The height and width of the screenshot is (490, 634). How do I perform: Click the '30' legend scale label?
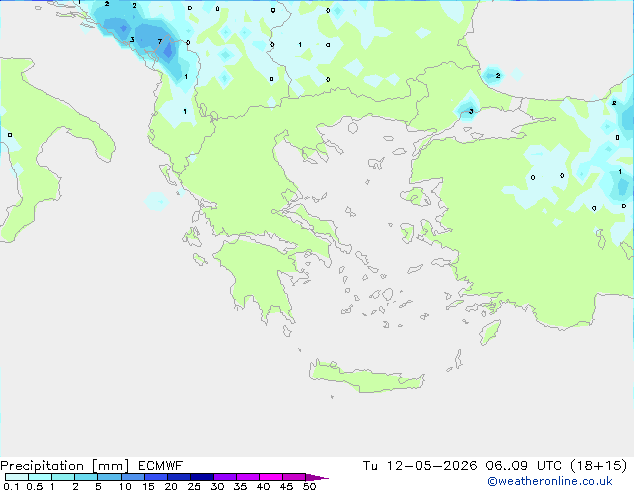217,486
